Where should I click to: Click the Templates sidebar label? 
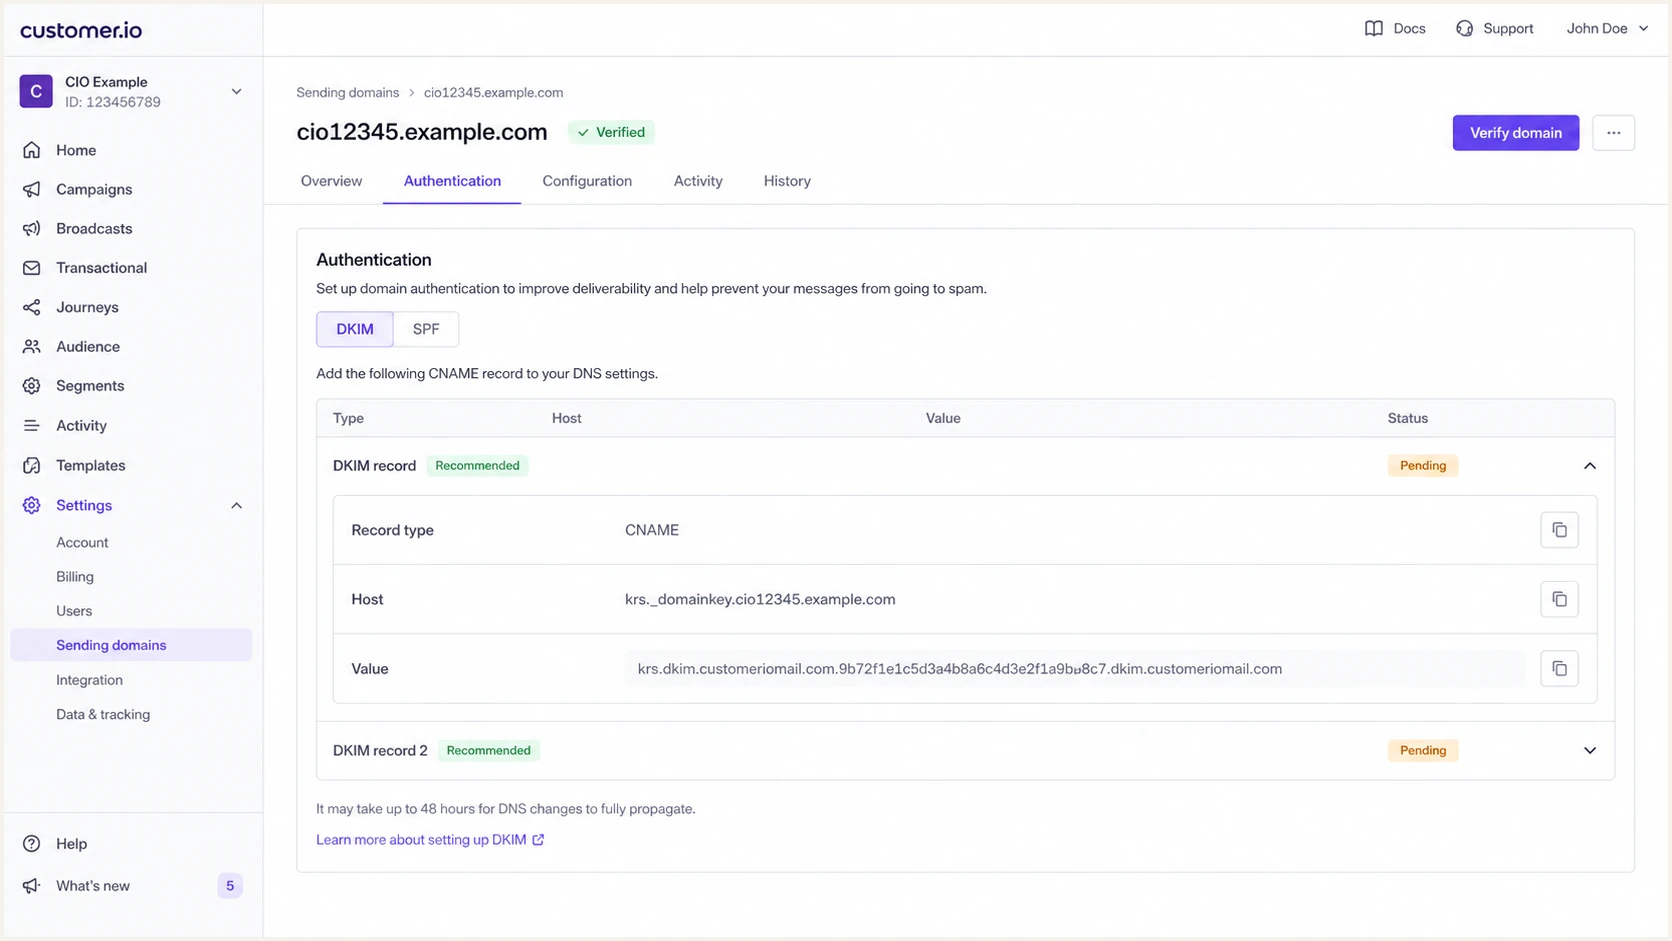[90, 465]
